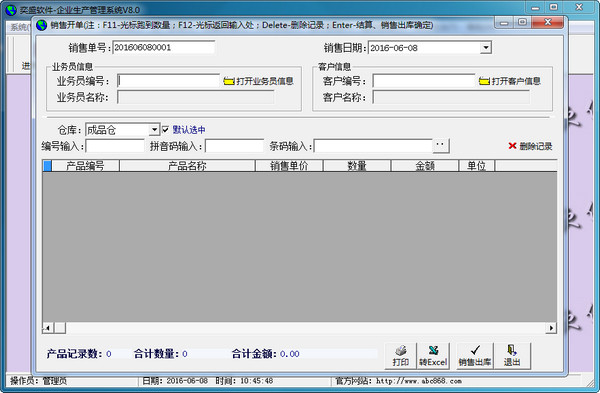
Task: Click the grid's left scroll arrow
Action: [x=48, y=328]
